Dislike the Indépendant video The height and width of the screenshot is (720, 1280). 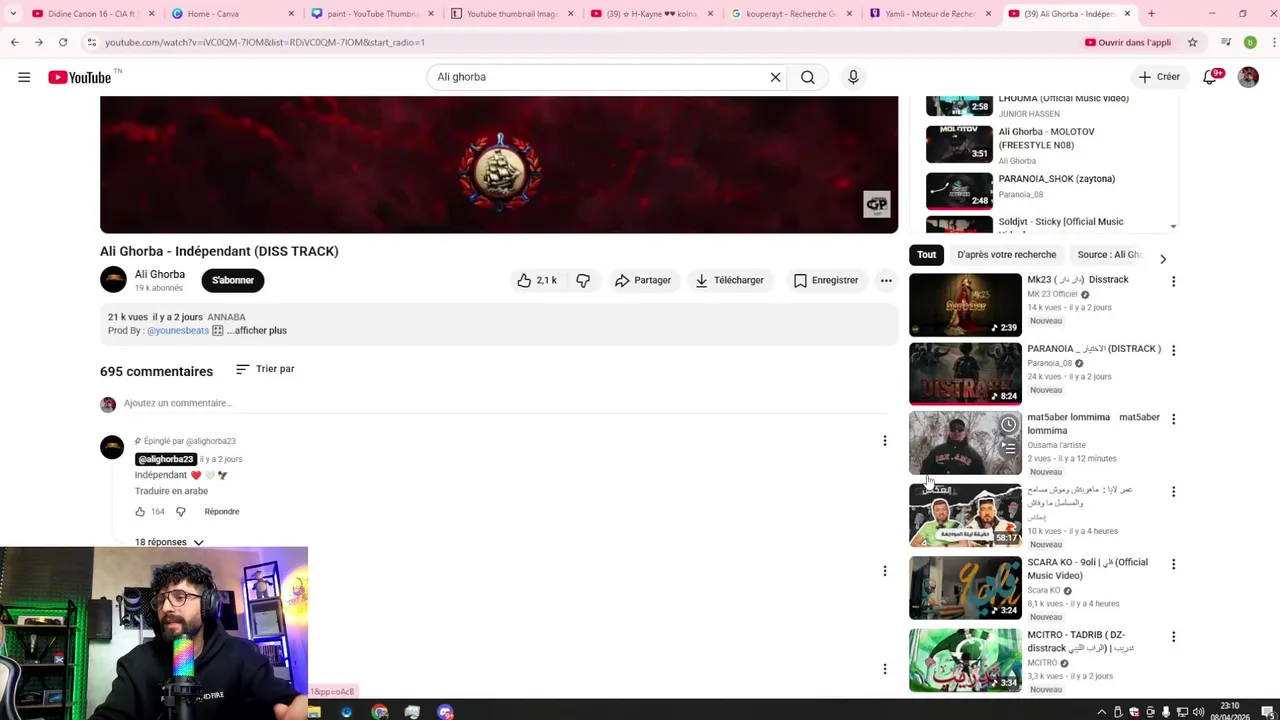tap(583, 280)
